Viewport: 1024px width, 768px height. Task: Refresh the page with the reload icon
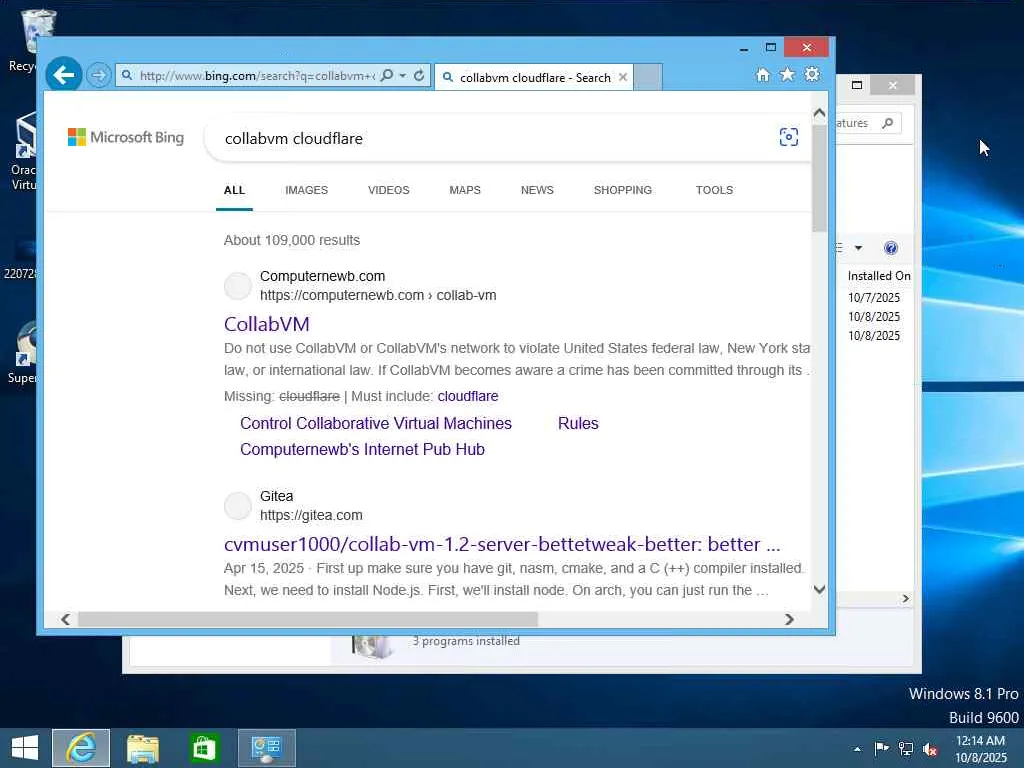tap(419, 75)
